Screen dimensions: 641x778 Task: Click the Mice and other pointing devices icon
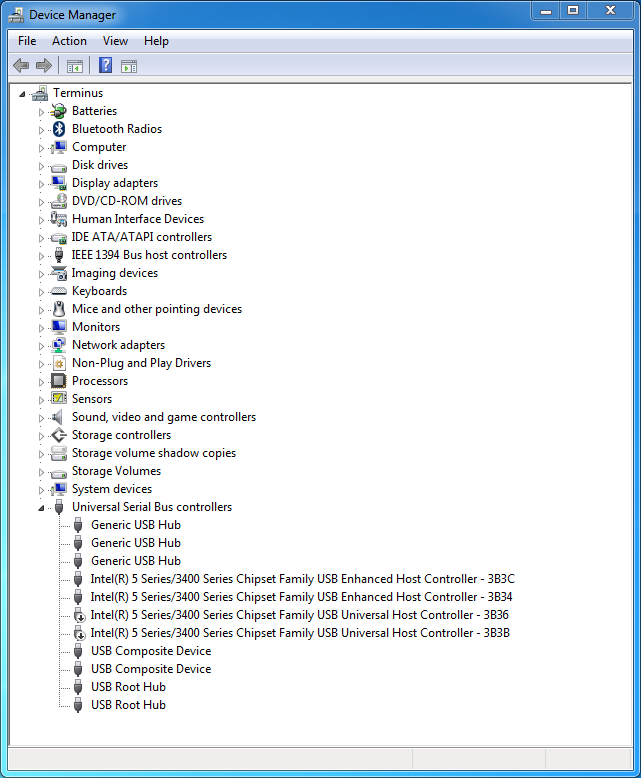pos(59,309)
